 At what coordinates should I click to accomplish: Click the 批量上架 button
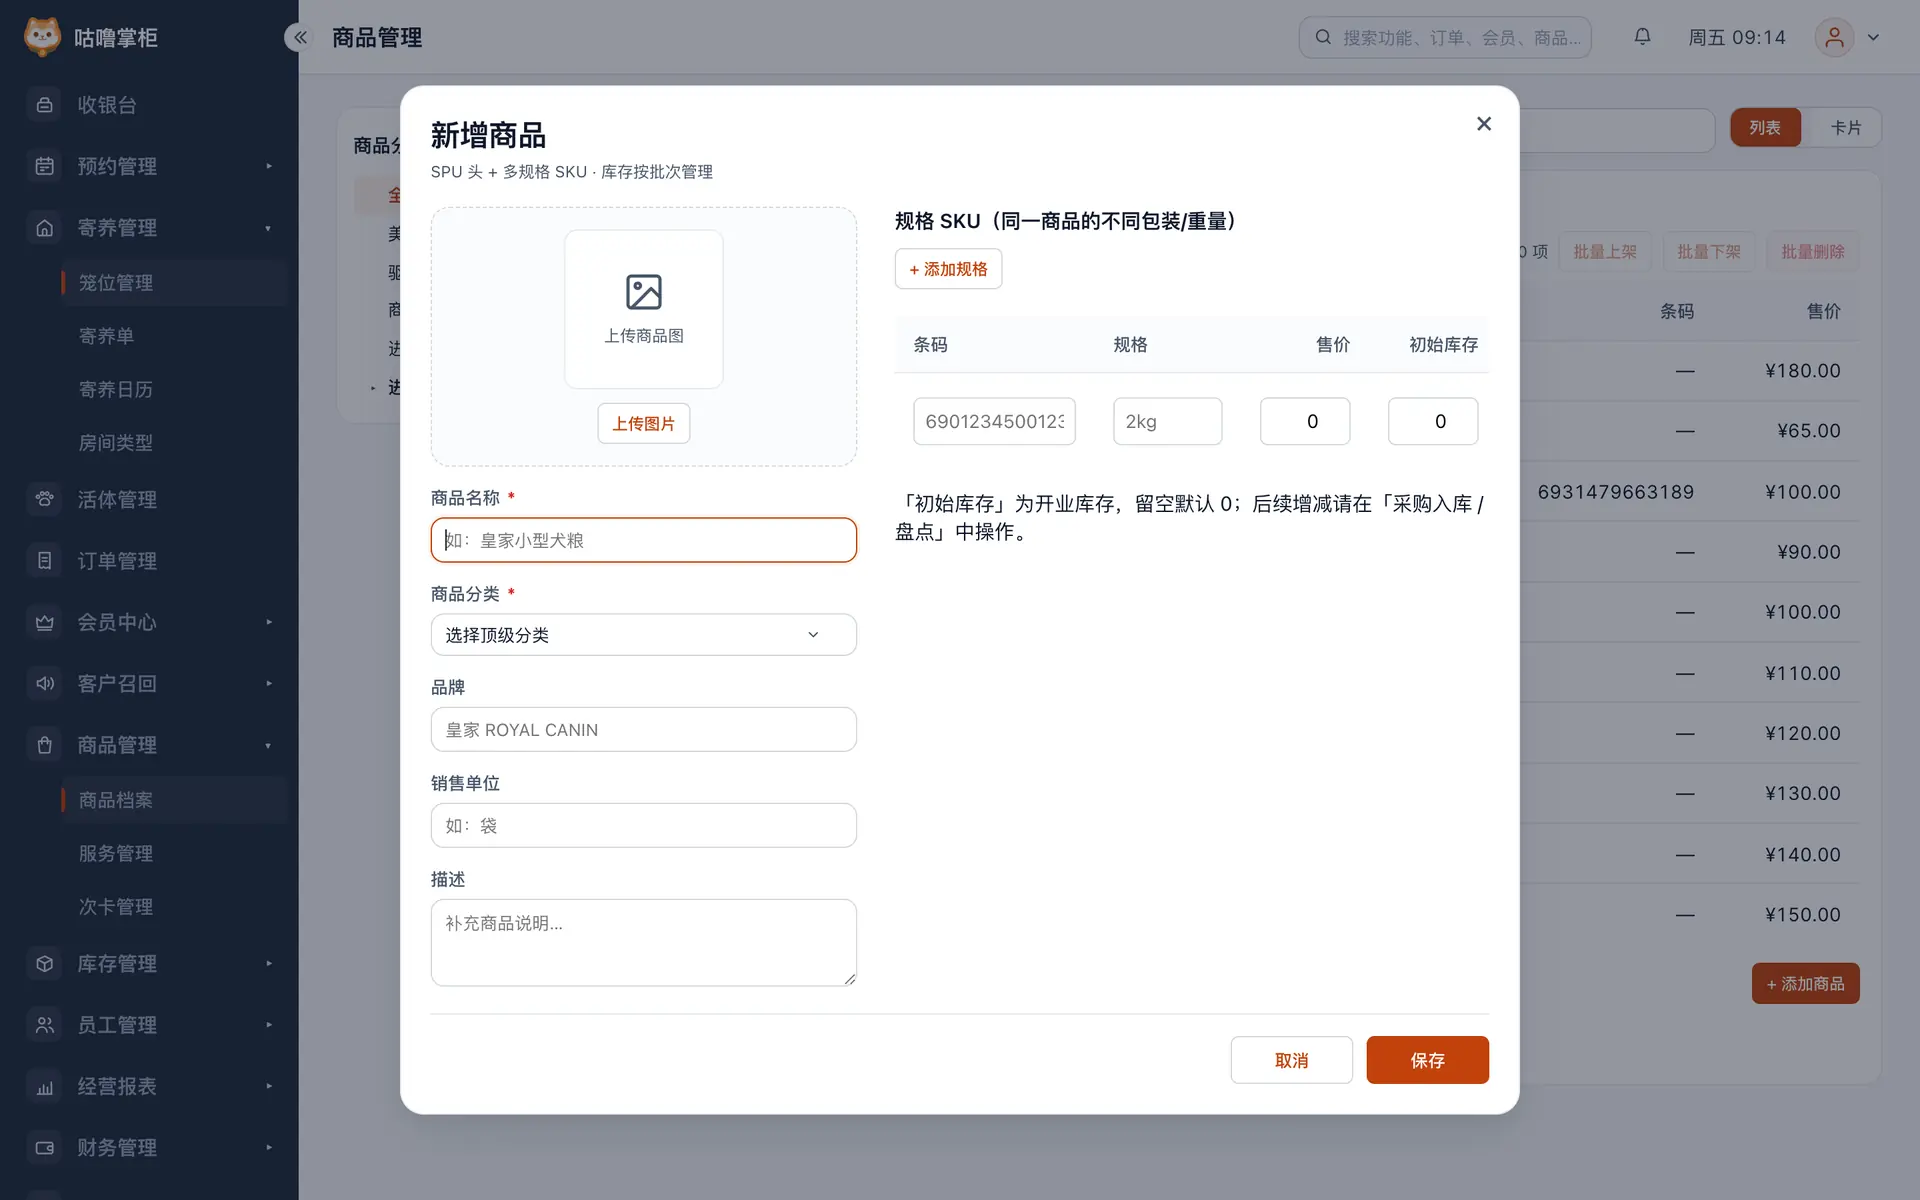pyautogui.click(x=1605, y=252)
